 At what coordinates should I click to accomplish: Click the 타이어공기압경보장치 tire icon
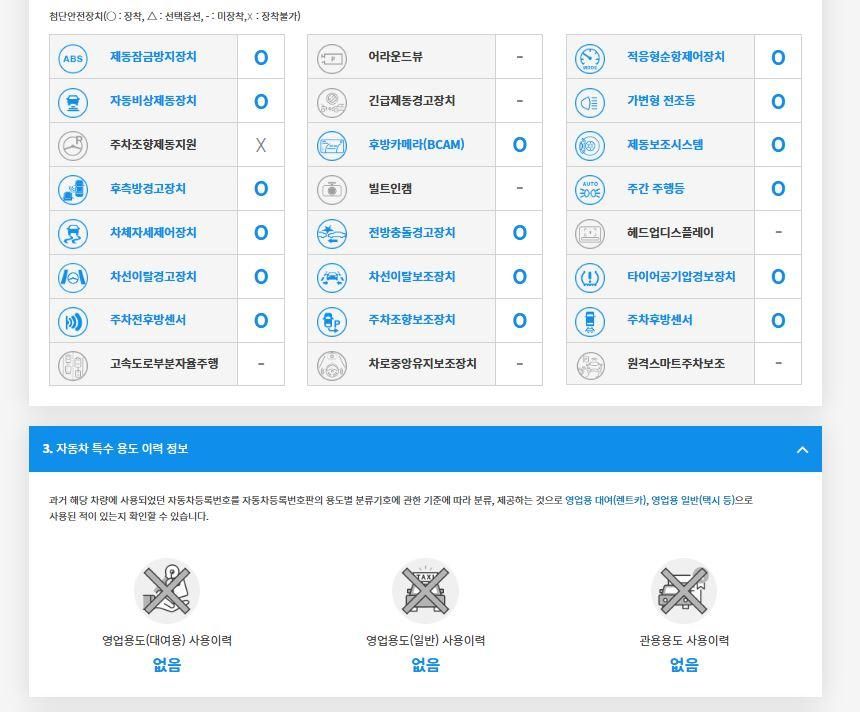[x=590, y=278]
